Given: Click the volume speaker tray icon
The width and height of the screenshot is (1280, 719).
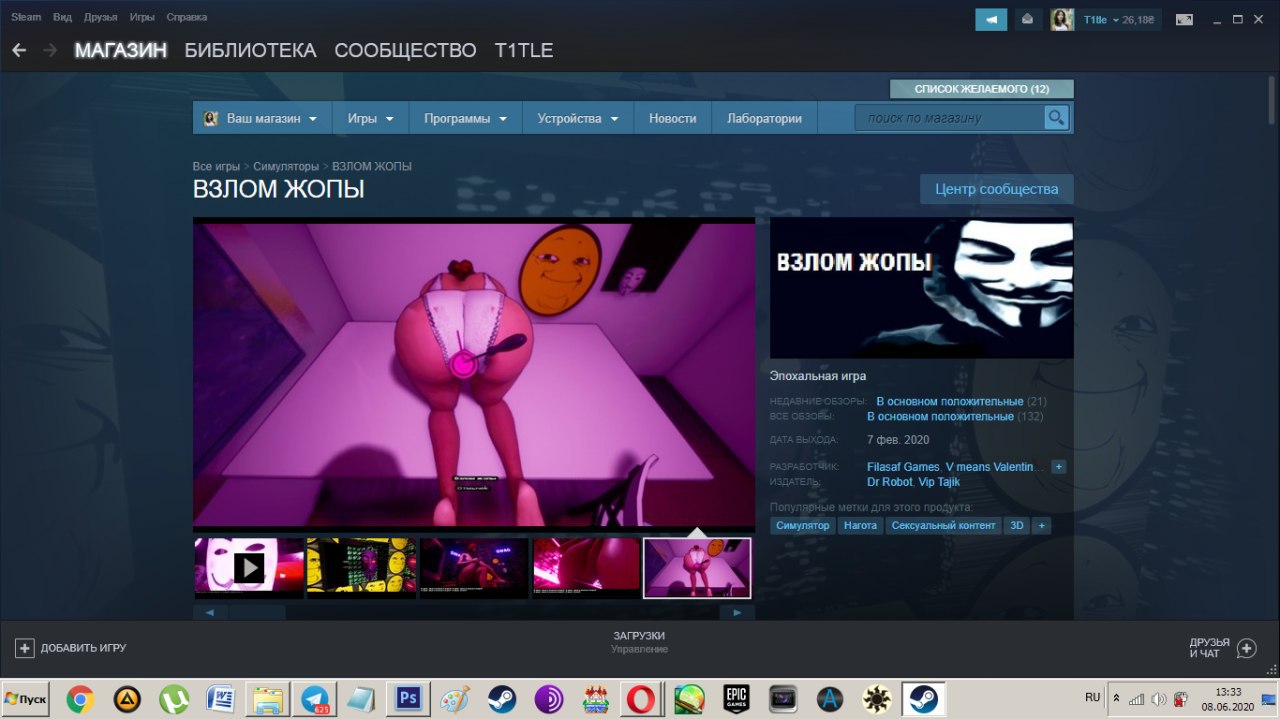Looking at the screenshot, I should tap(1158, 698).
